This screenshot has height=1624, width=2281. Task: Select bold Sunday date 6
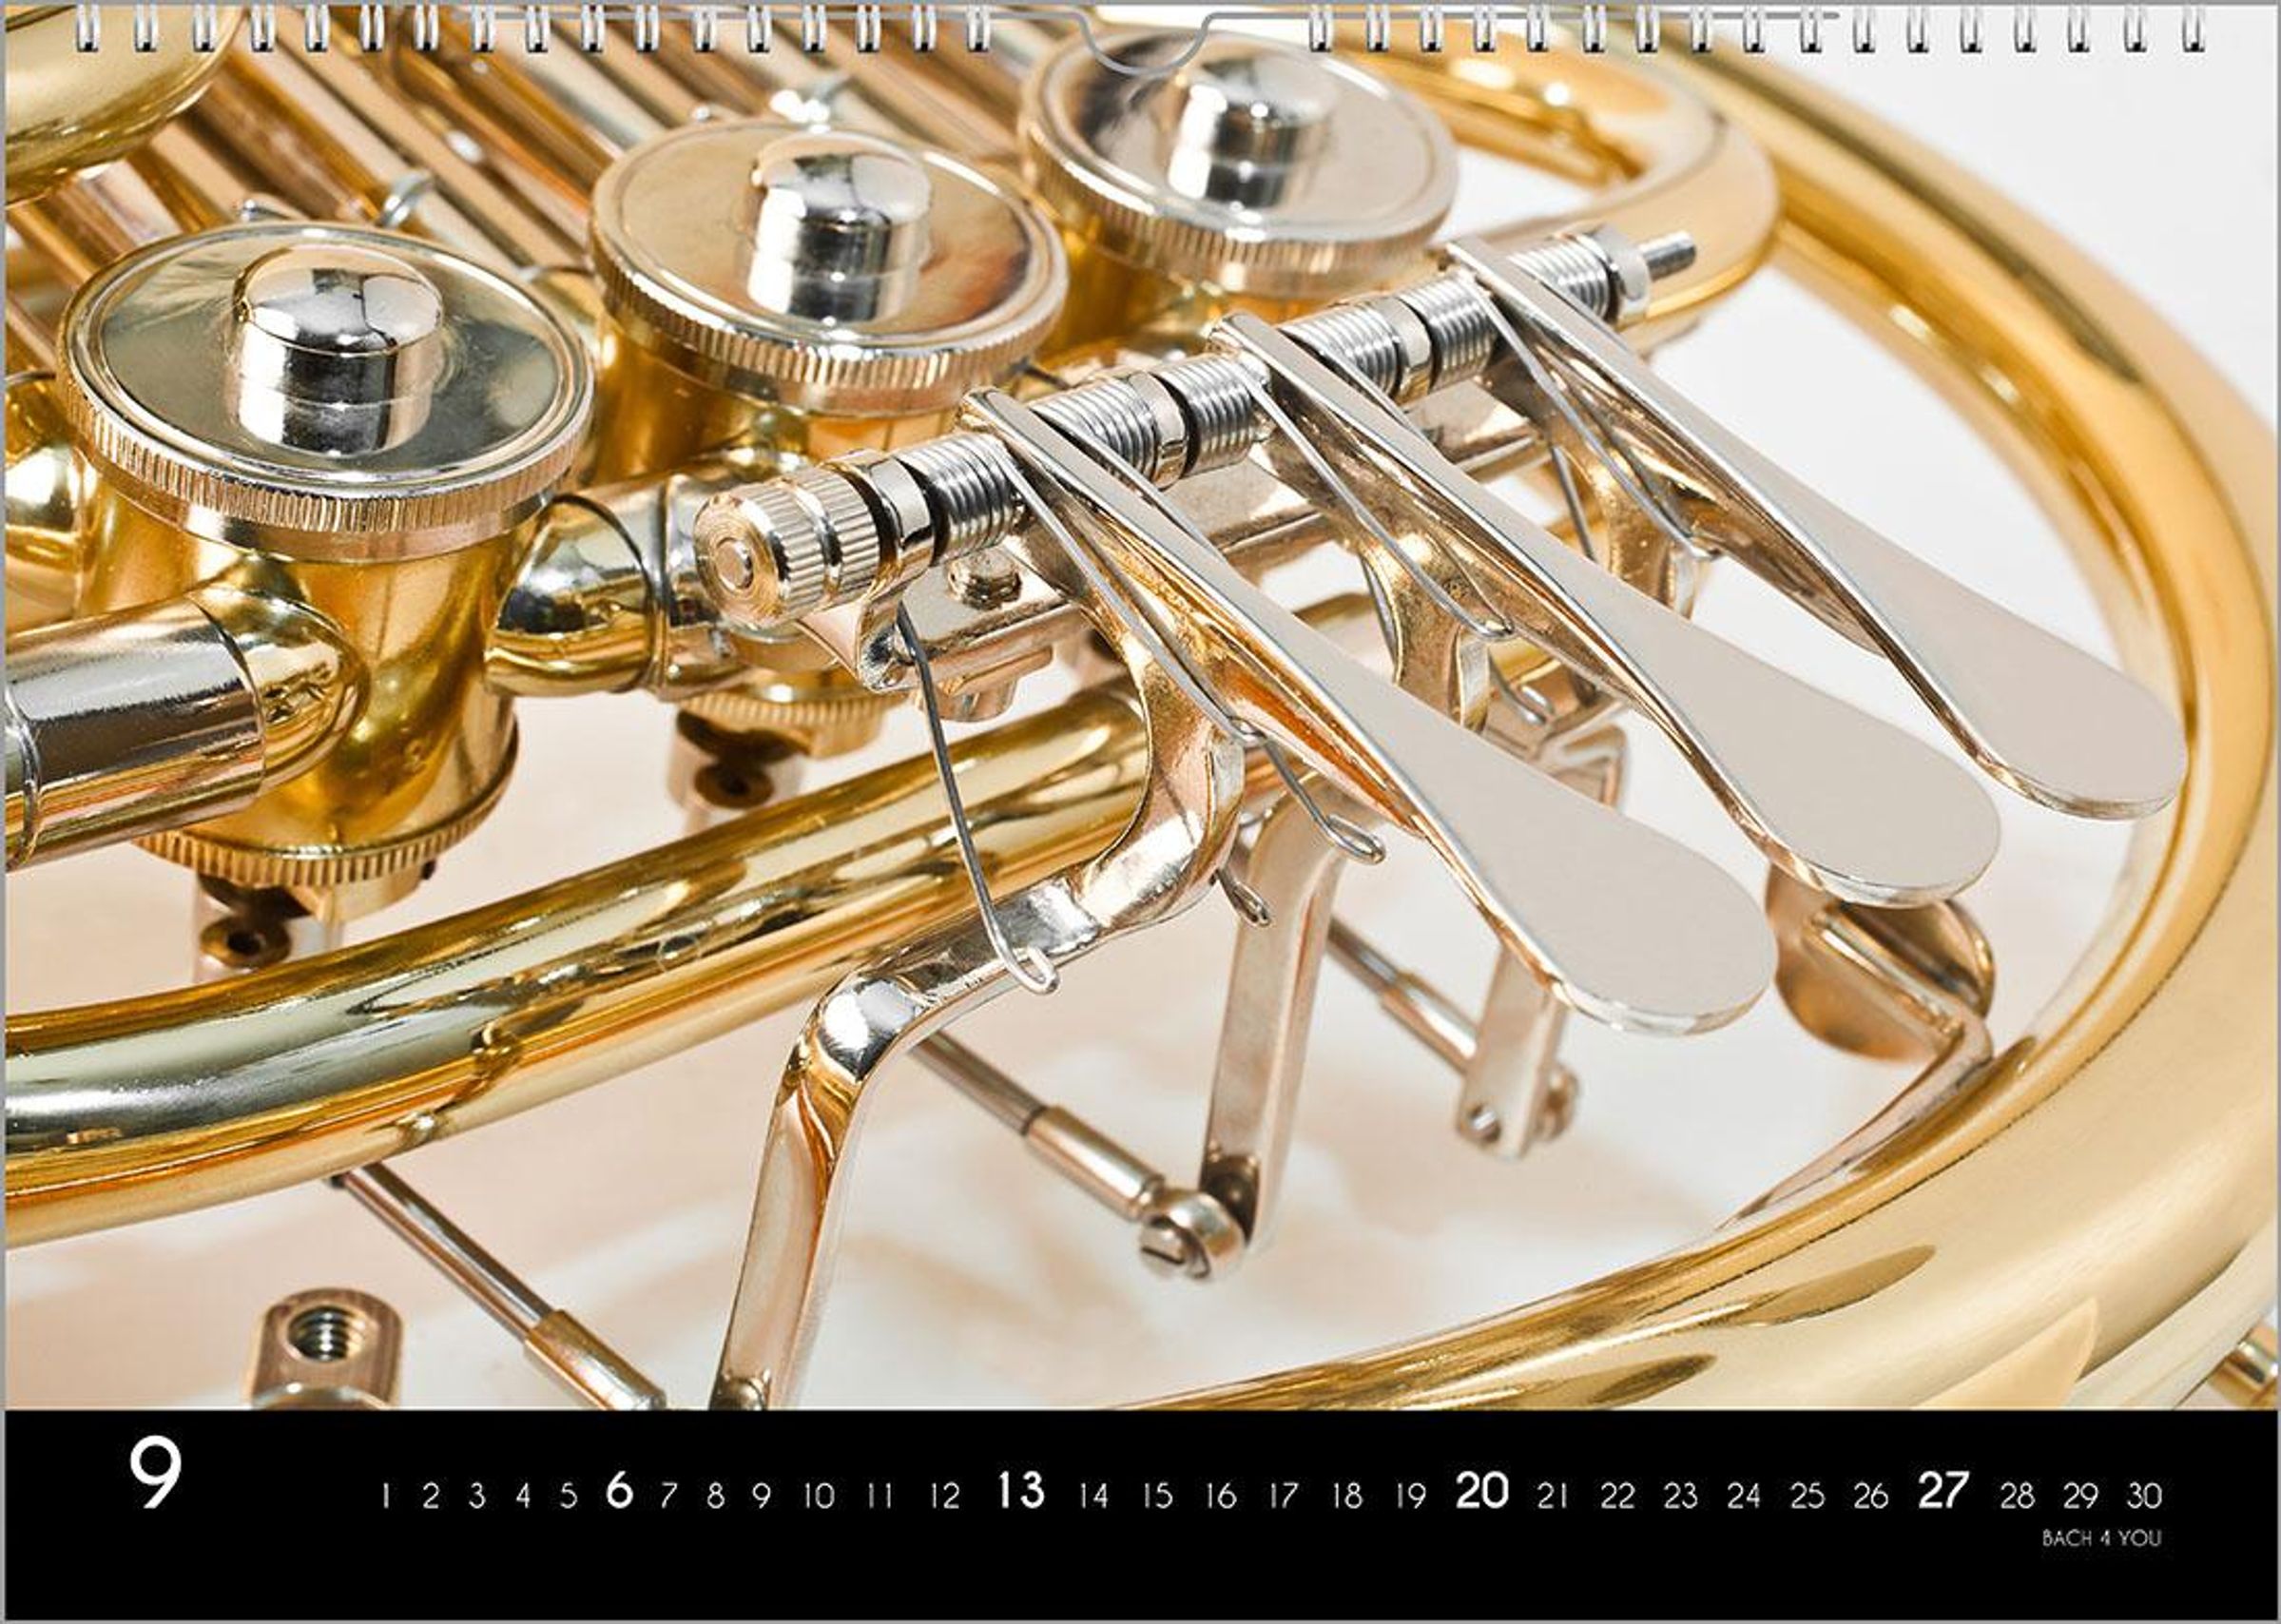tap(620, 1492)
